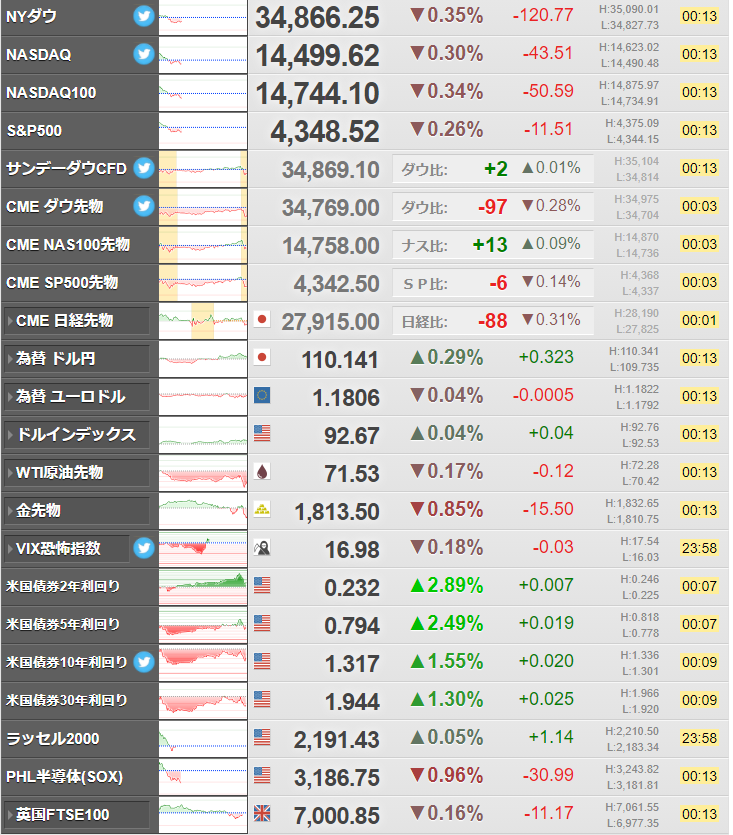Click the gold bars icon for 金先物

click(262, 510)
